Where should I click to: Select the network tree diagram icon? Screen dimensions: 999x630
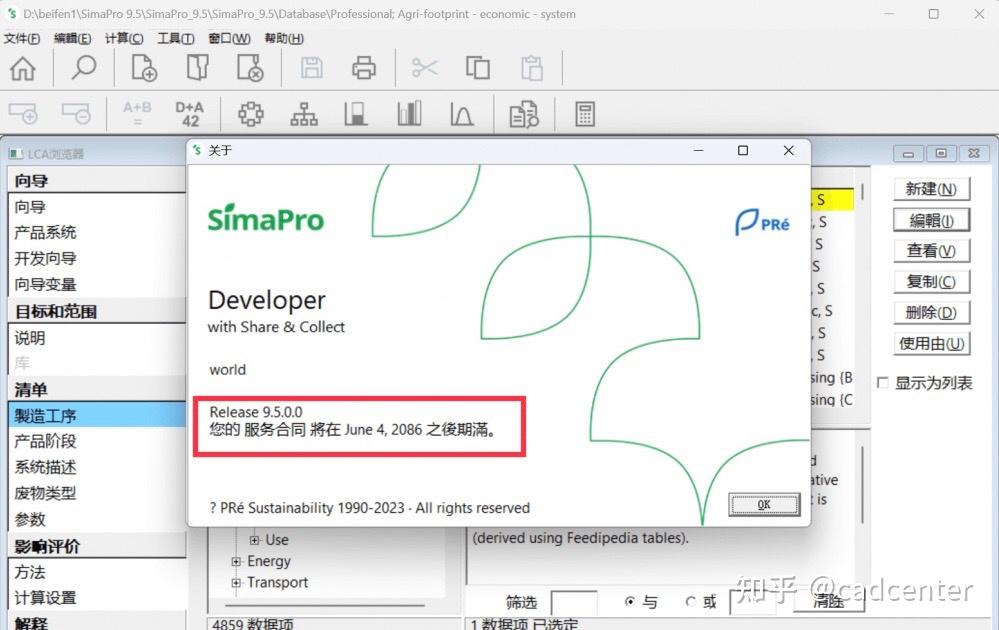point(303,113)
